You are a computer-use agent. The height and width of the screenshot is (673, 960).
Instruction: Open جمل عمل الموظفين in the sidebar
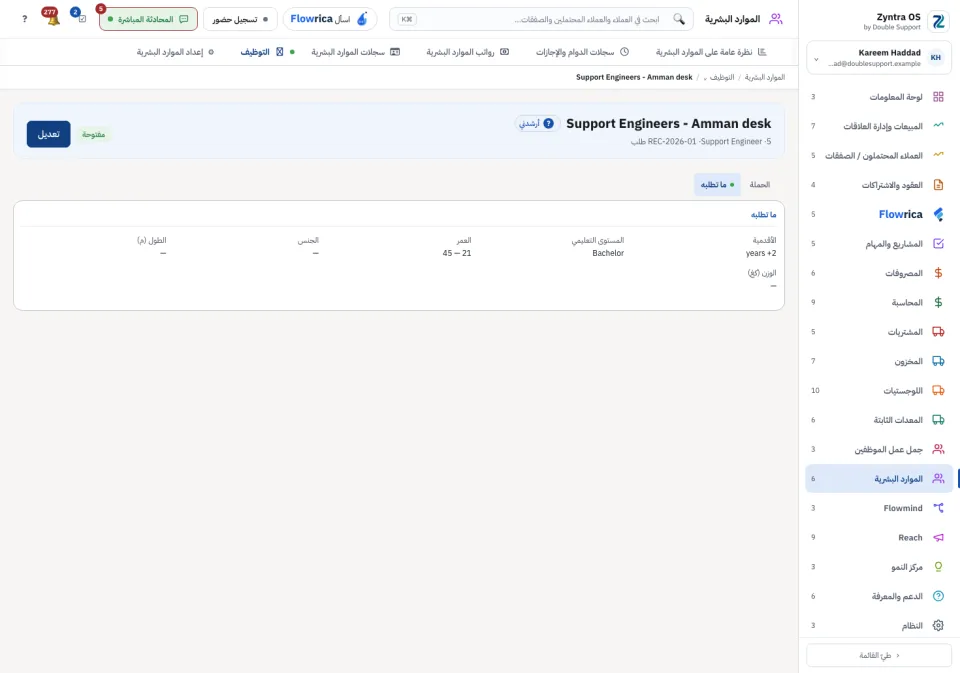[x=879, y=449]
